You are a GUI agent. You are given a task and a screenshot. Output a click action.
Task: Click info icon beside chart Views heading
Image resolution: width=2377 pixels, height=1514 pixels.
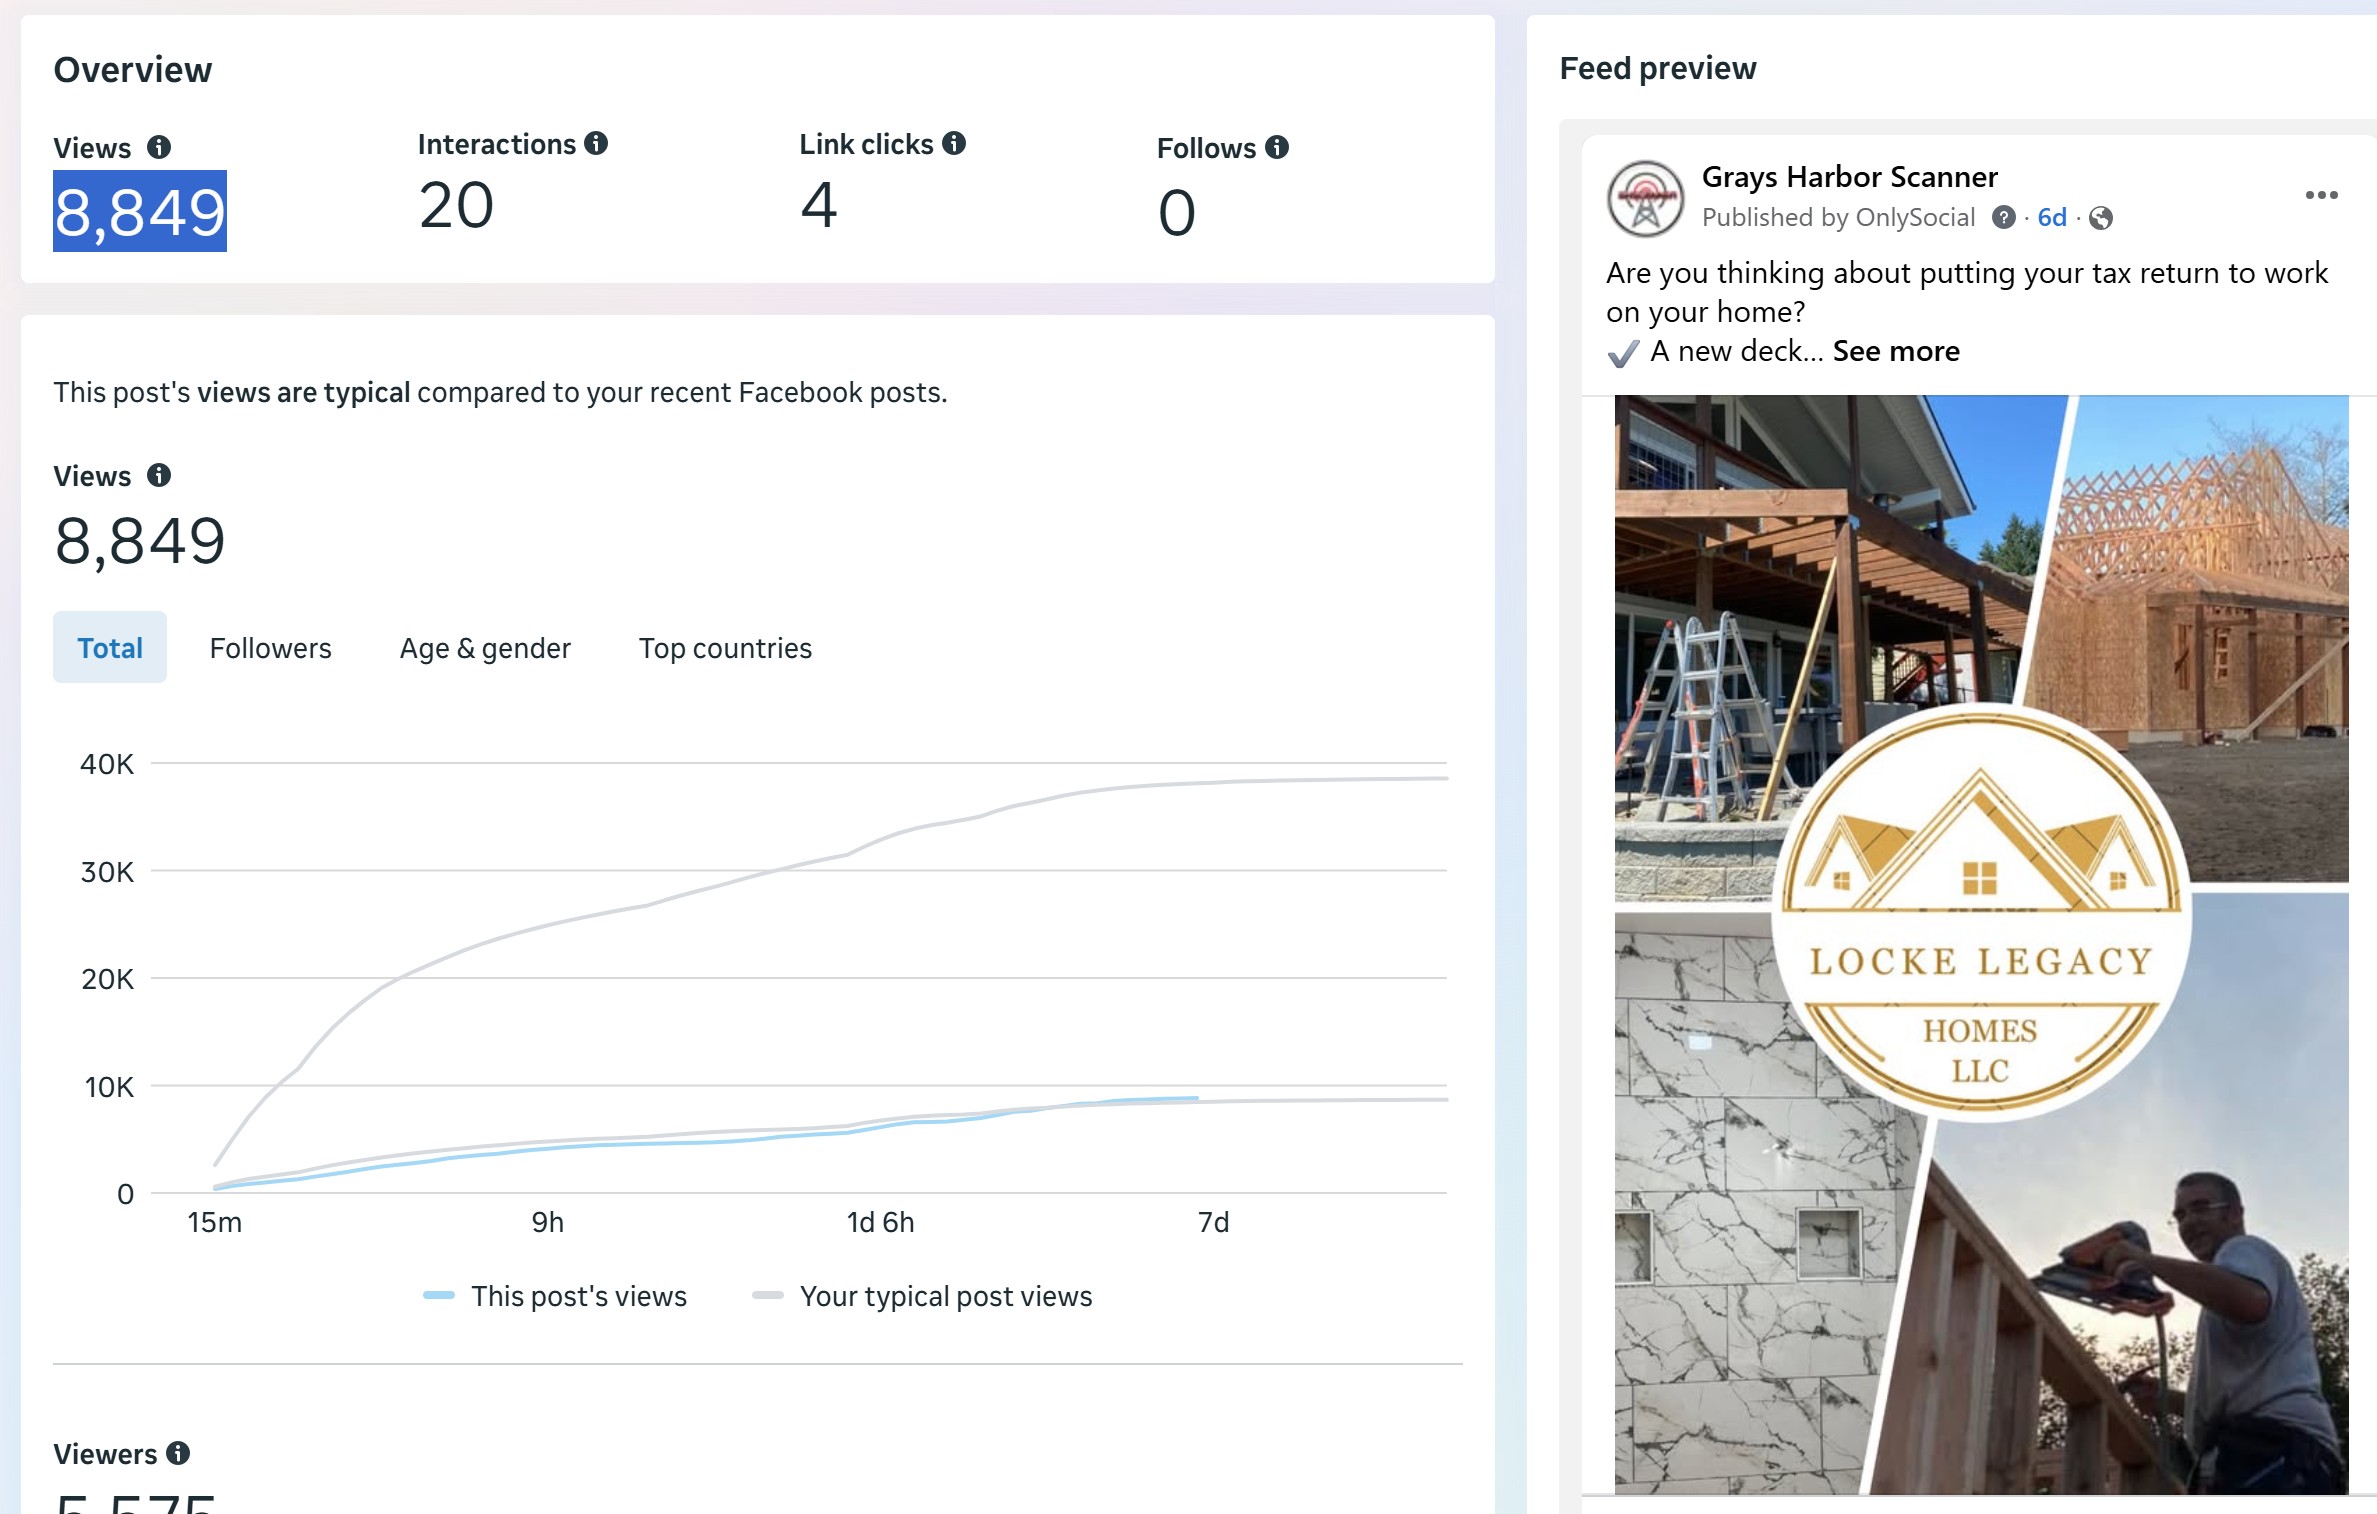[x=159, y=475]
